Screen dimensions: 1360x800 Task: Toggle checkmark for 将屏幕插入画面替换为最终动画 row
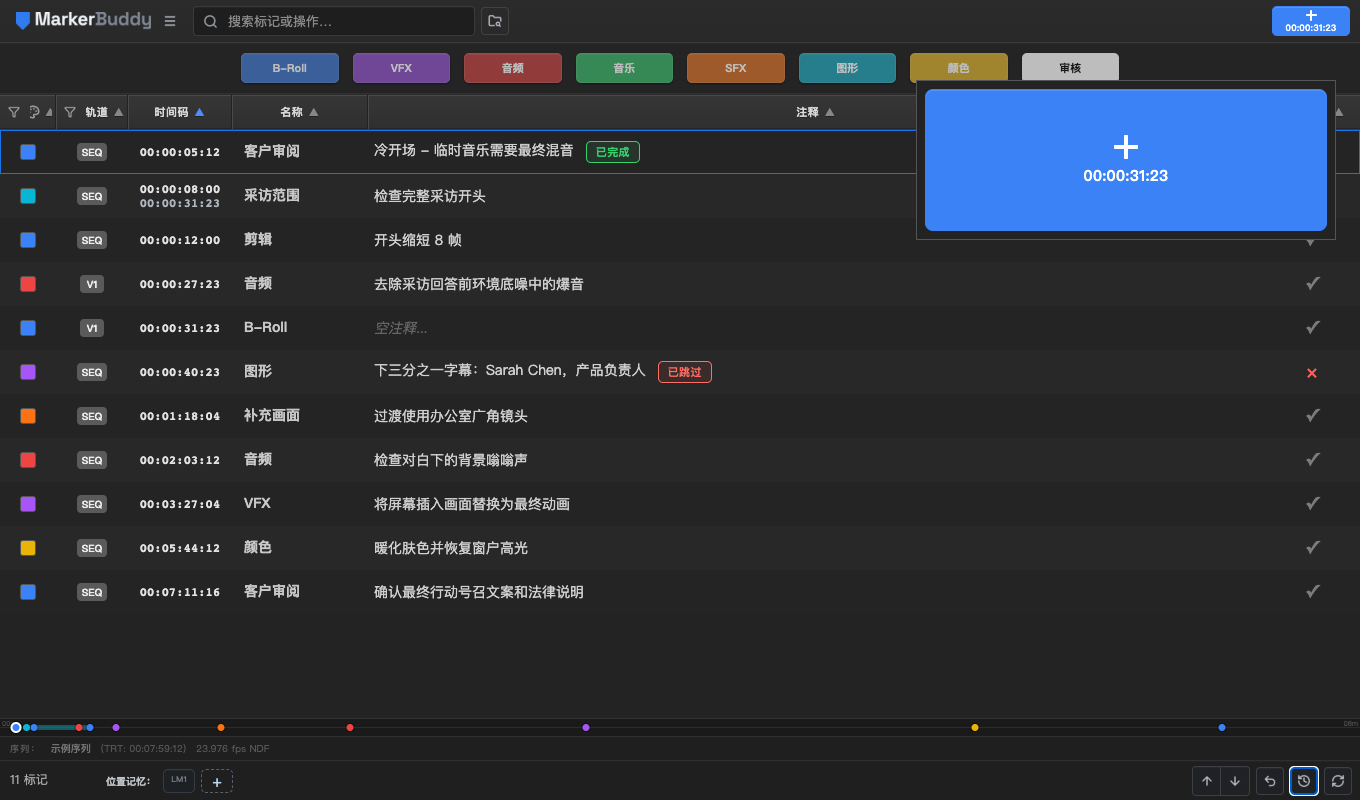tap(1313, 504)
